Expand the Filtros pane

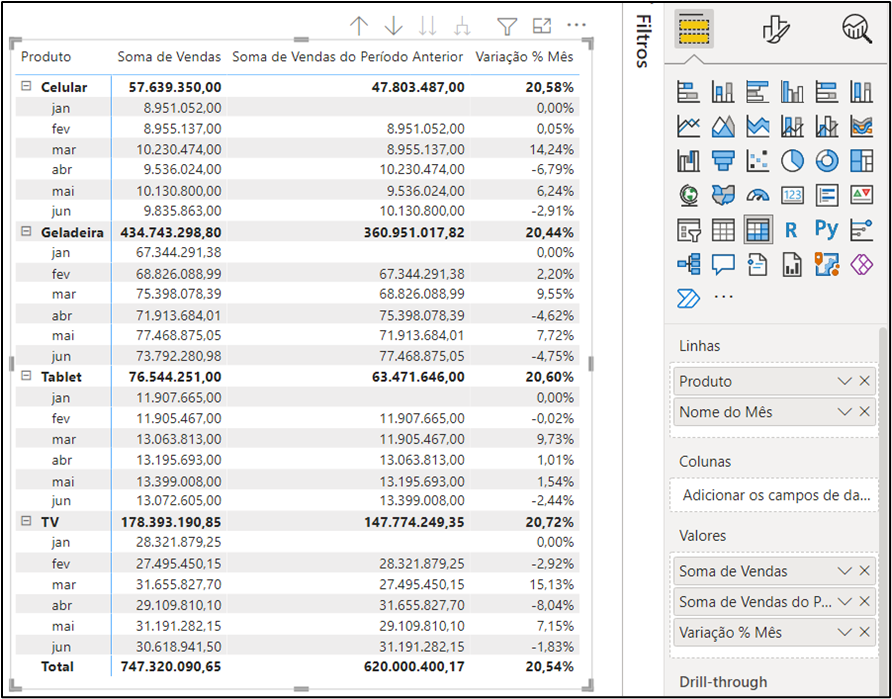(643, 41)
